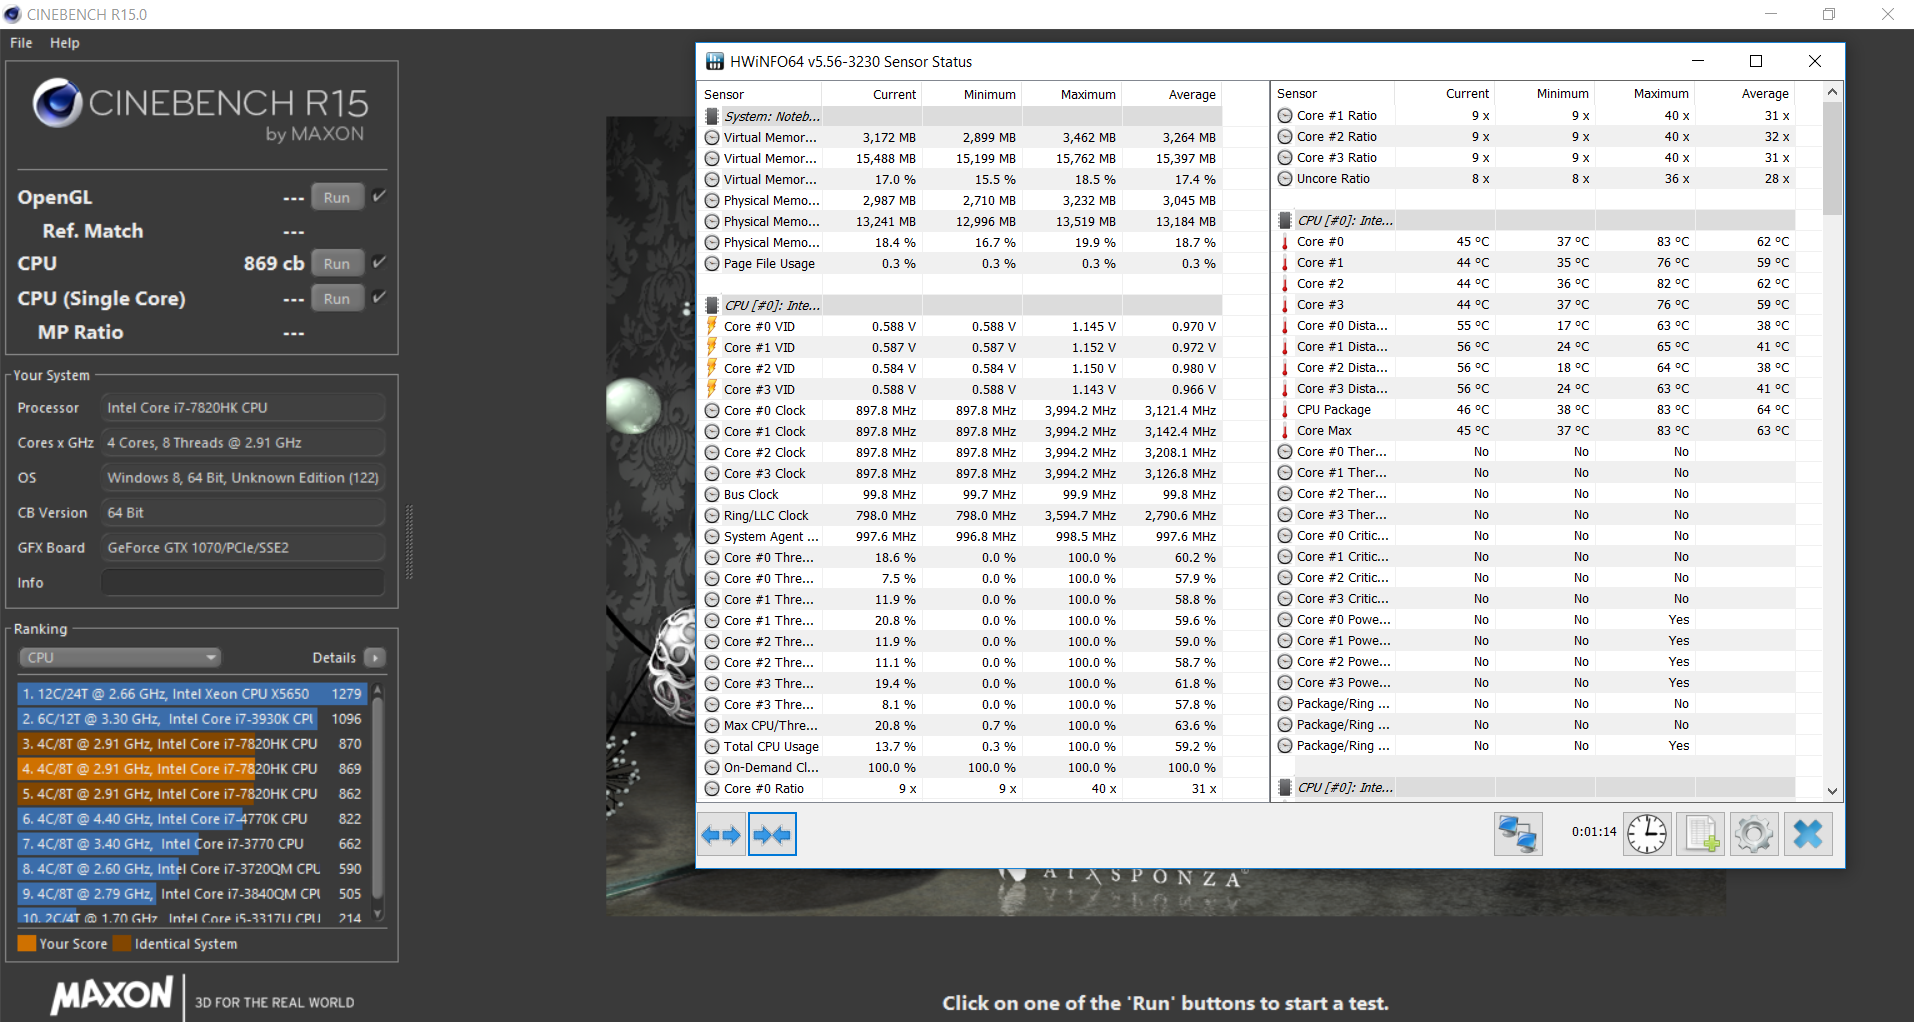
Task: Select ranking row Intel Core i7-3720QM
Action: tap(193, 869)
